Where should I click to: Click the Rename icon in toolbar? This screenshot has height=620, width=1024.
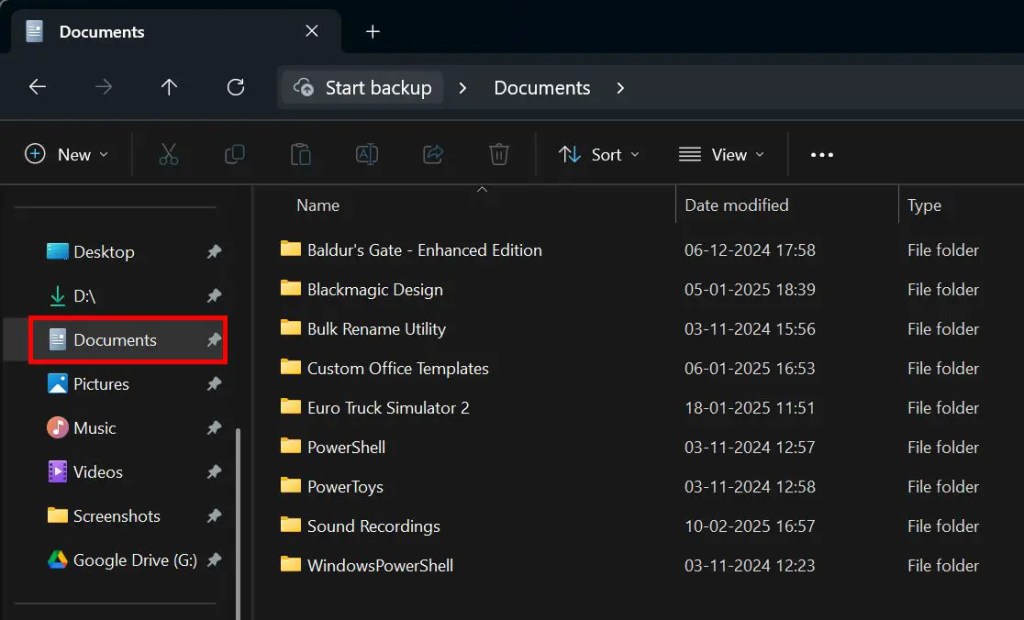coord(366,155)
